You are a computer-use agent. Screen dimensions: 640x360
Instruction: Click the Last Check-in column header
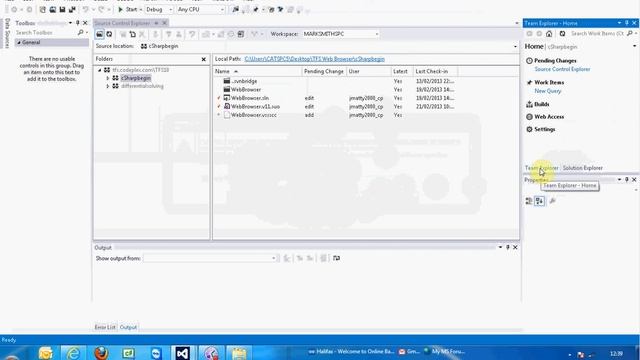click(x=435, y=71)
